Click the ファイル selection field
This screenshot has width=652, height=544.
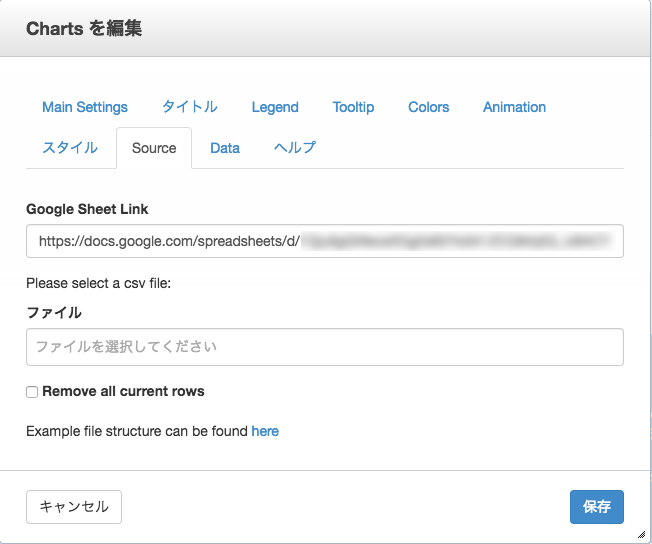325,347
